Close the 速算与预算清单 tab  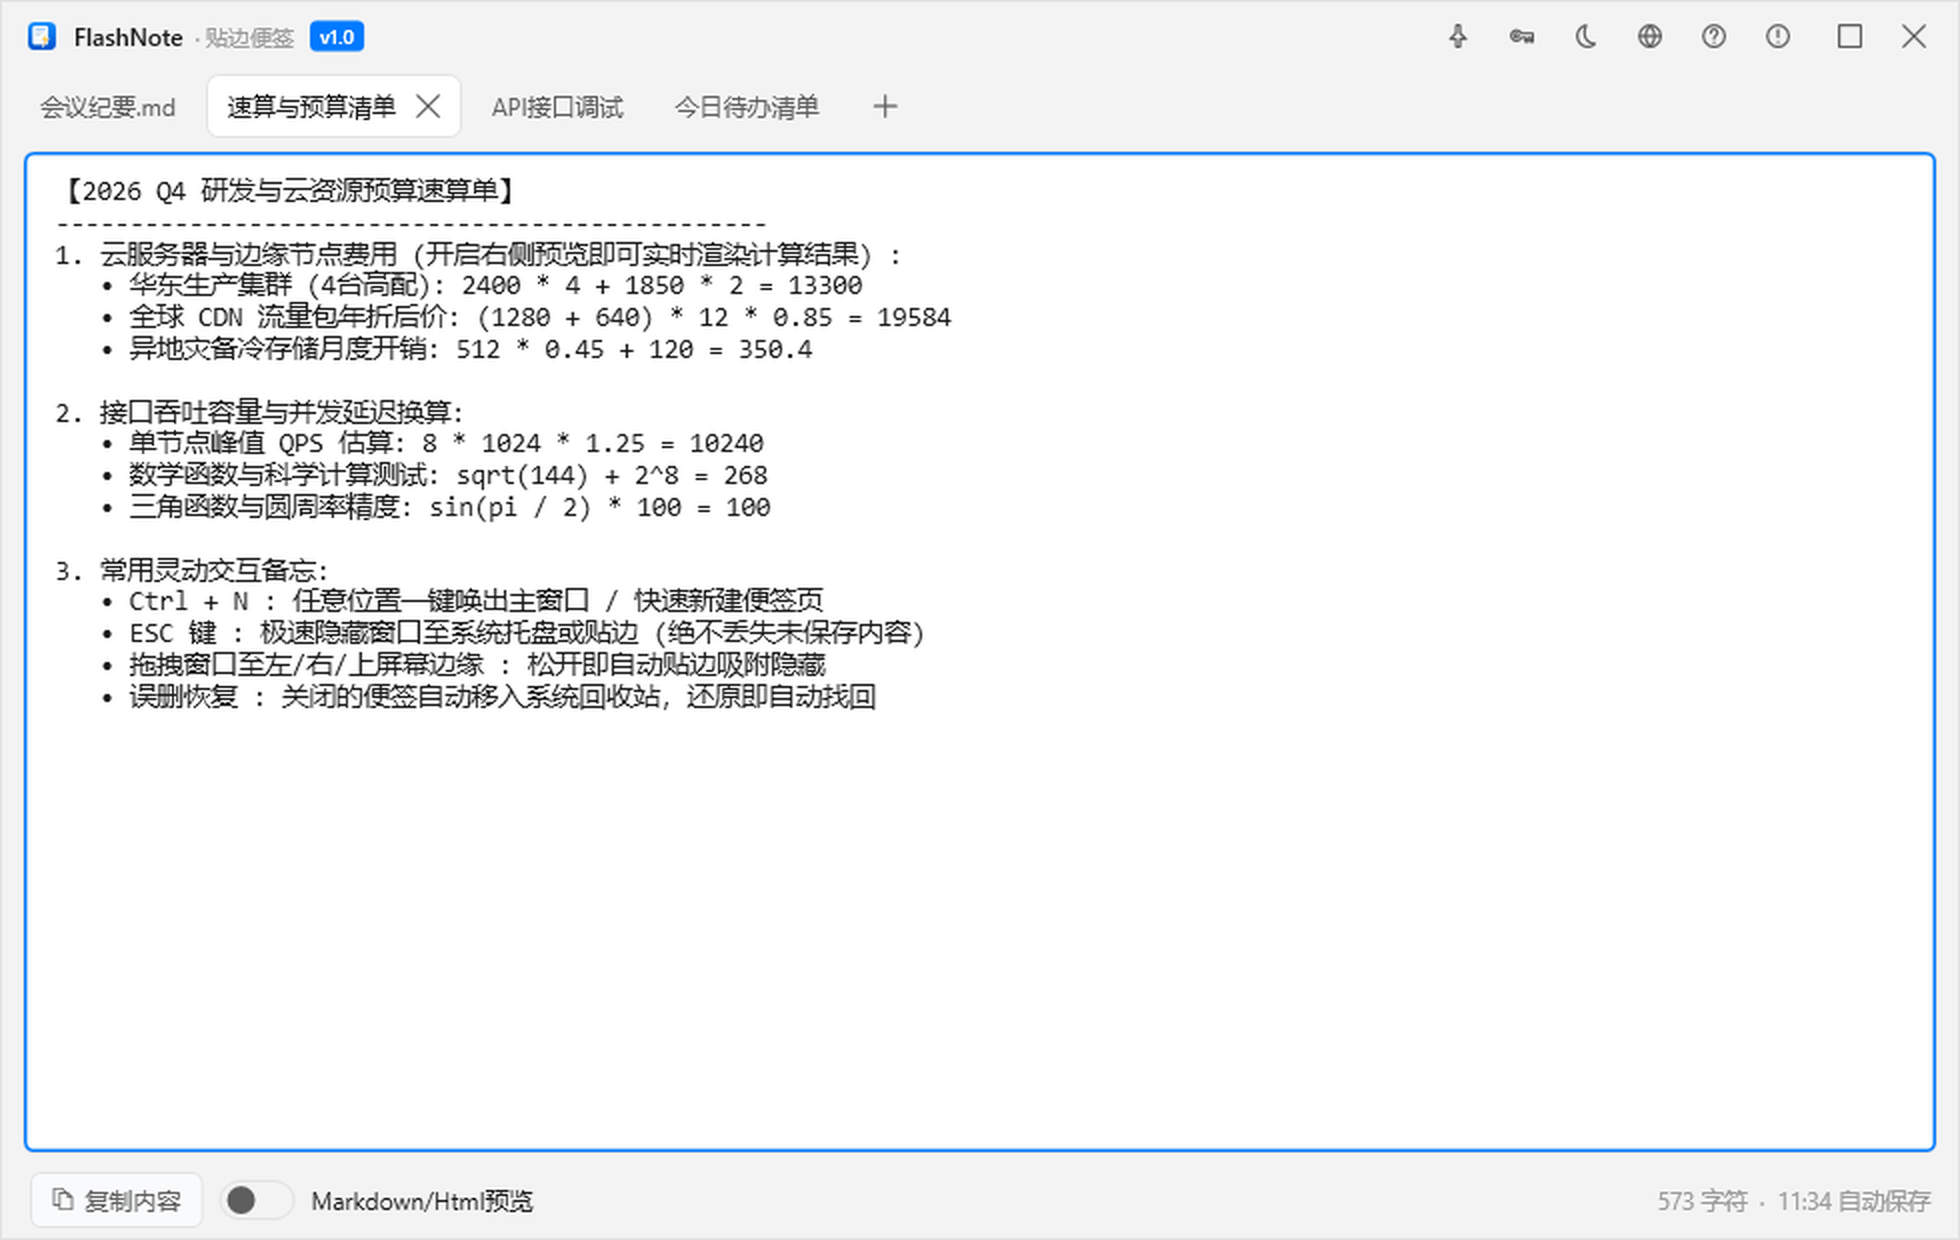pyautogui.click(x=428, y=106)
